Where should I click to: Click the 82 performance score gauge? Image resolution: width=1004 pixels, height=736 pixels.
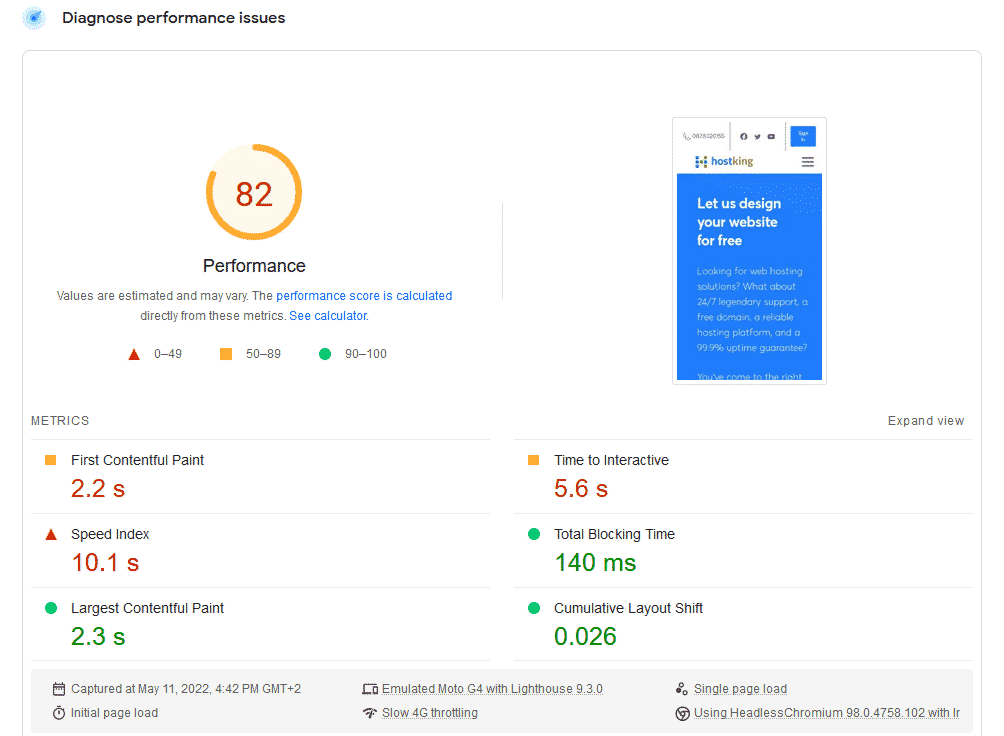(x=254, y=193)
